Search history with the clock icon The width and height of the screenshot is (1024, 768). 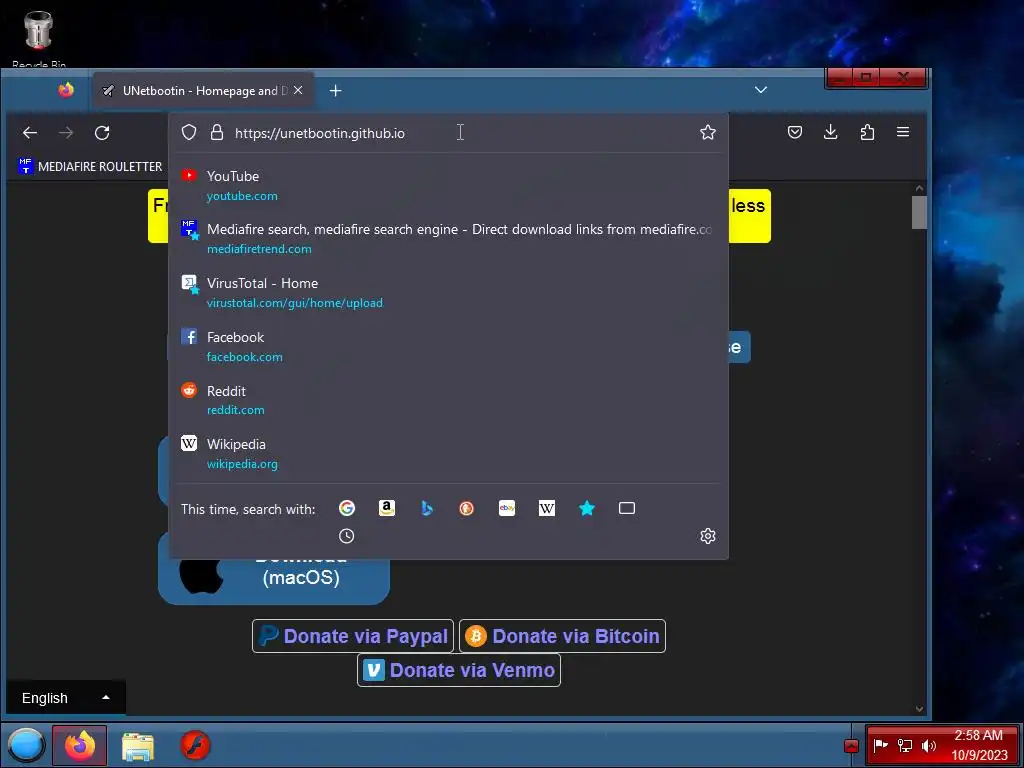[347, 536]
